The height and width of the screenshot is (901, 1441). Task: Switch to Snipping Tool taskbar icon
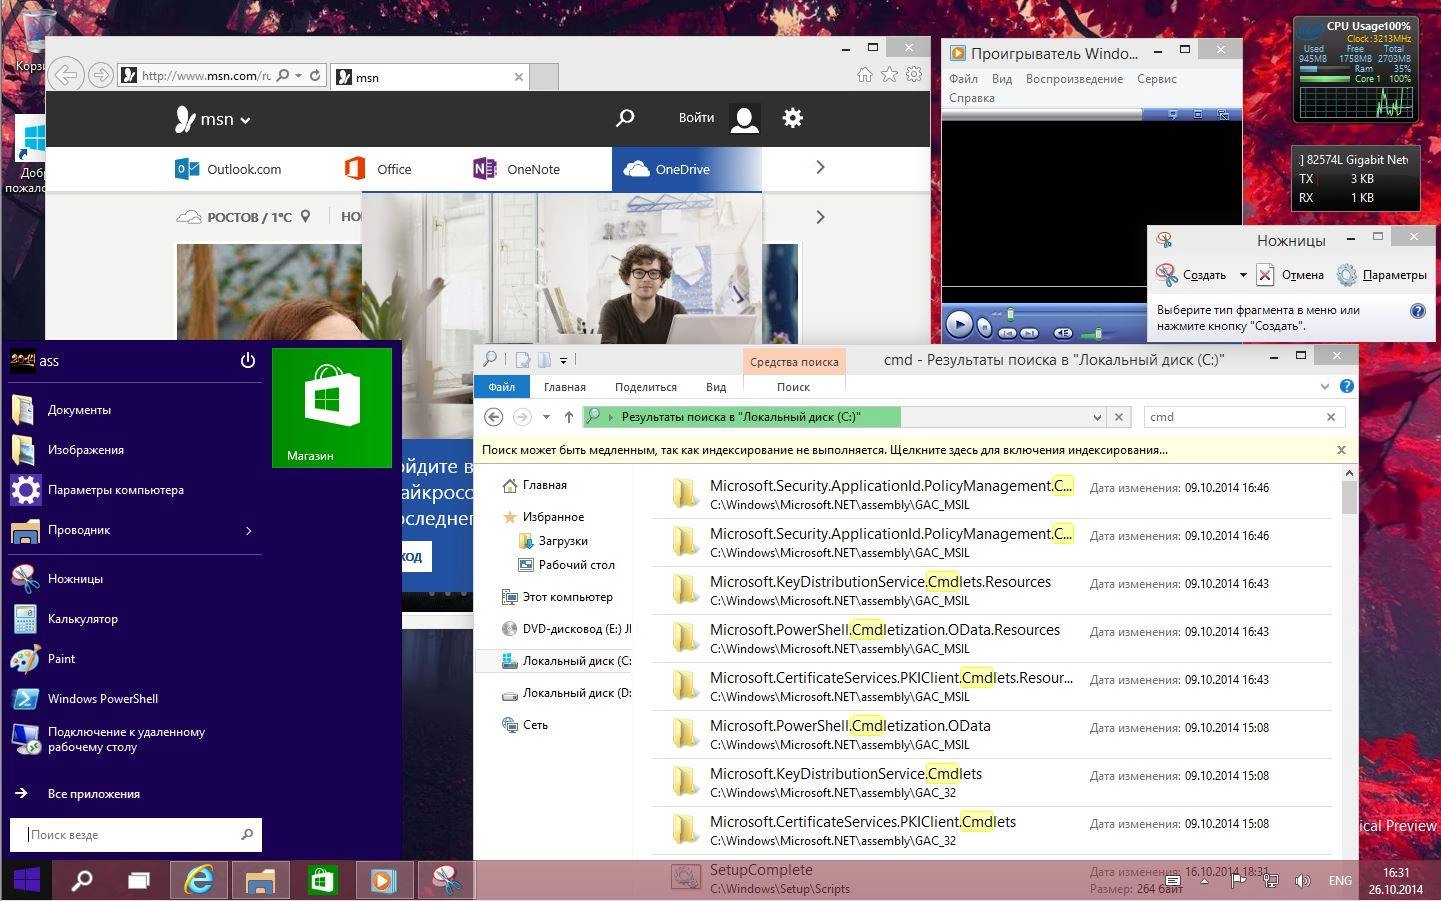[445, 880]
